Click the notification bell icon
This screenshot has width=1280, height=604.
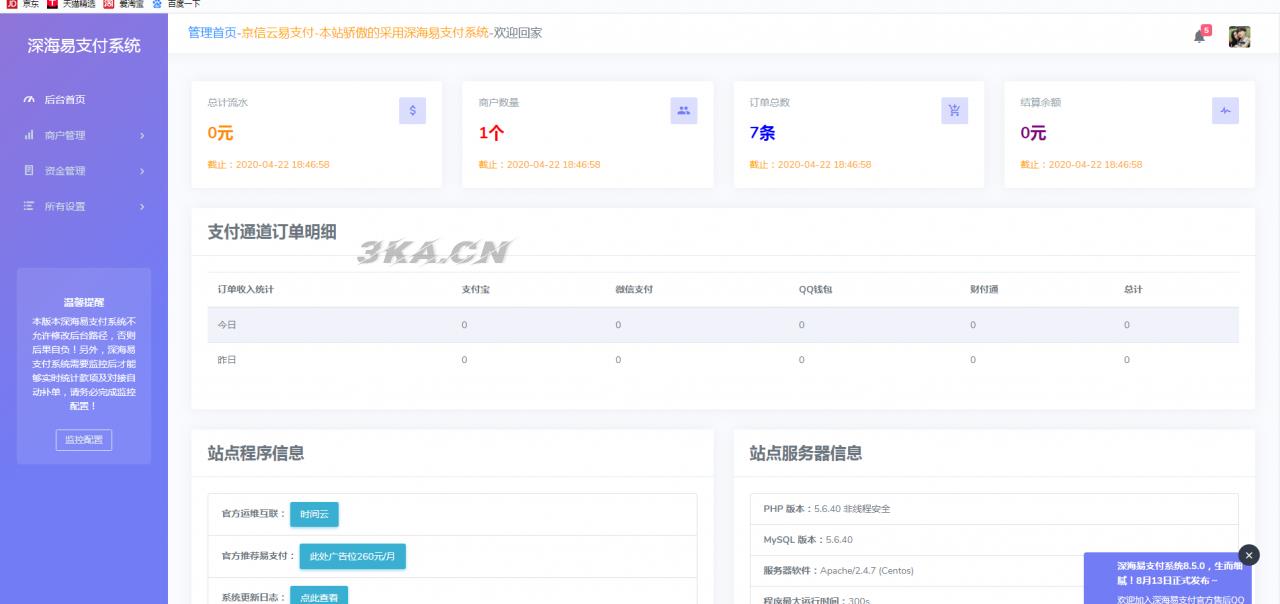click(x=1199, y=36)
